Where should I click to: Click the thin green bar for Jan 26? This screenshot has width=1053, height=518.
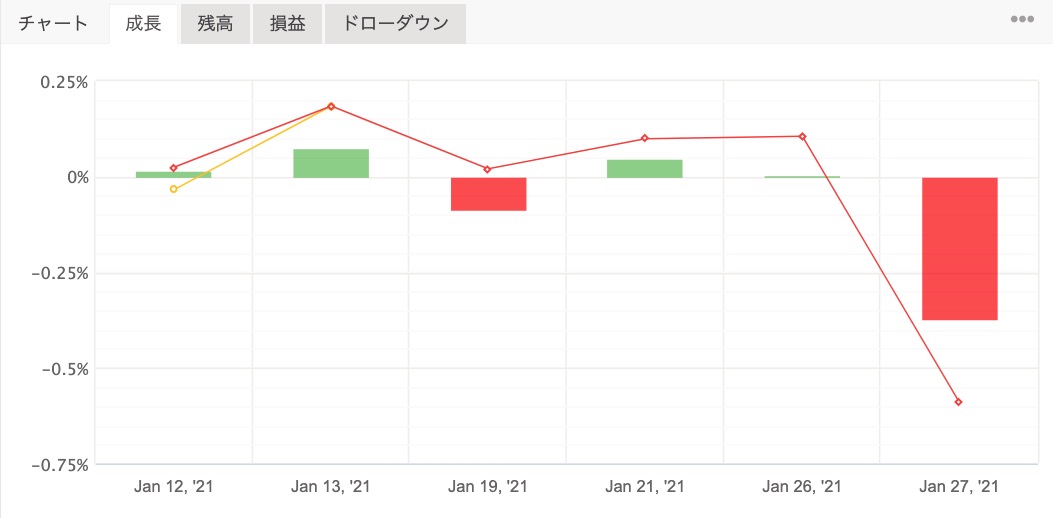[802, 177]
